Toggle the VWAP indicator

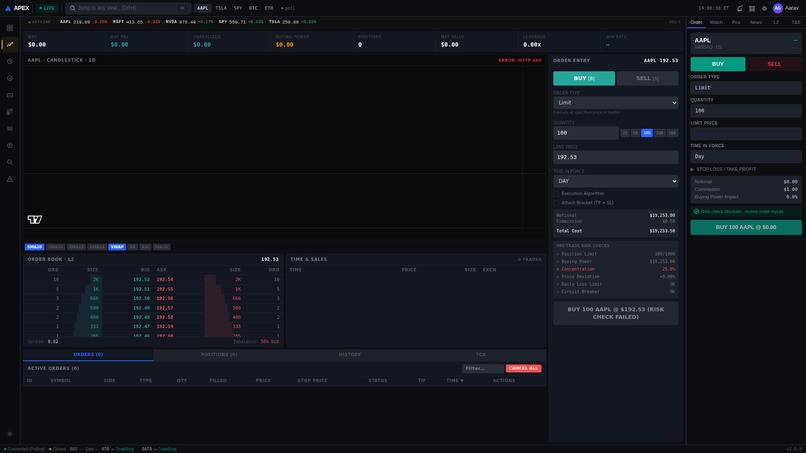(117, 247)
